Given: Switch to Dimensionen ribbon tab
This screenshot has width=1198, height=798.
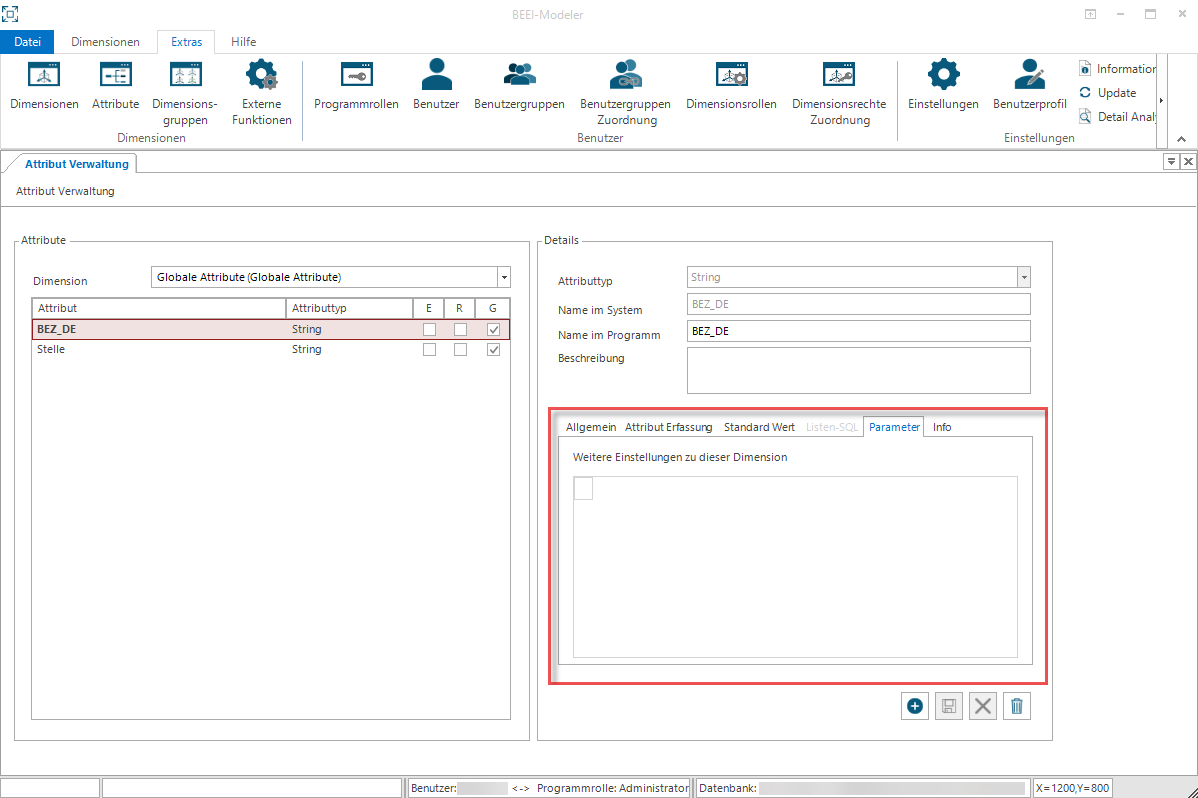Looking at the screenshot, I should click(x=105, y=42).
